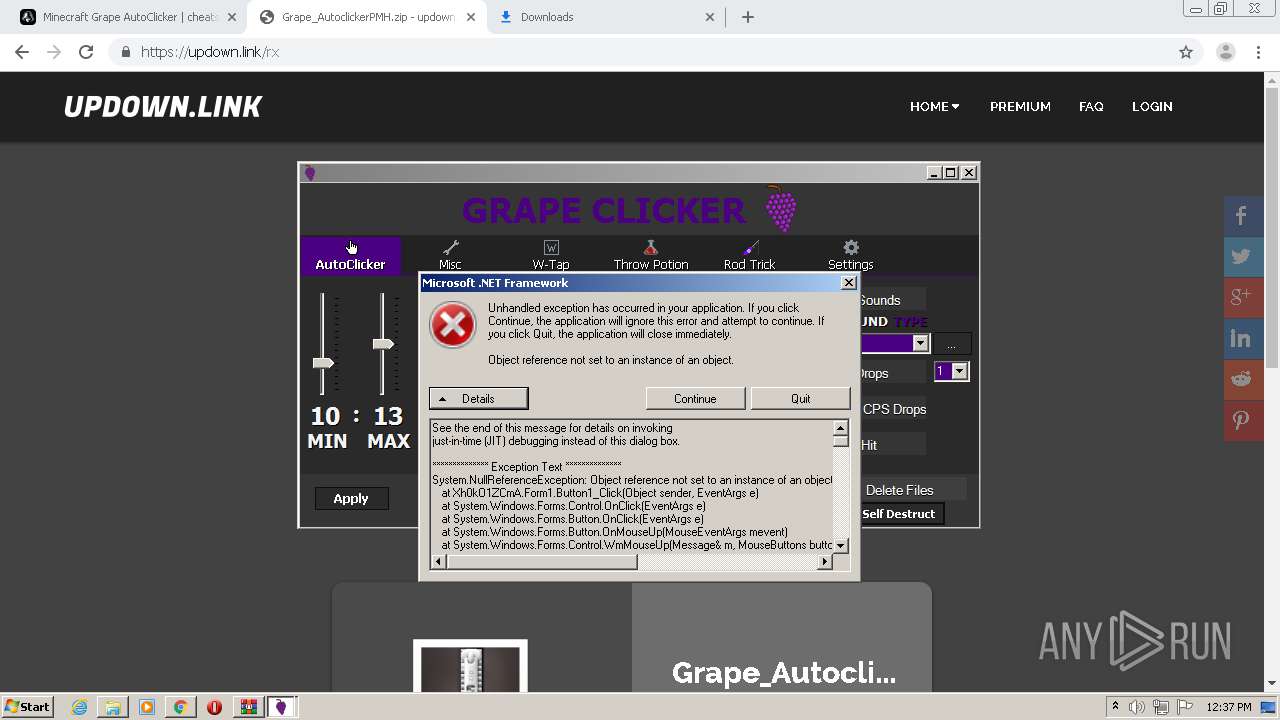Screen dimensions: 1280x720
Task: Select the Rod Trick fishing rod icon
Action: click(750, 247)
